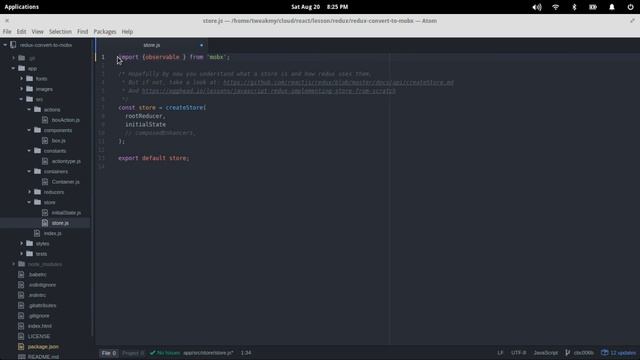The width and height of the screenshot is (640, 360).
Task: Click the node_modules folder icon
Action: [x=22, y=264]
